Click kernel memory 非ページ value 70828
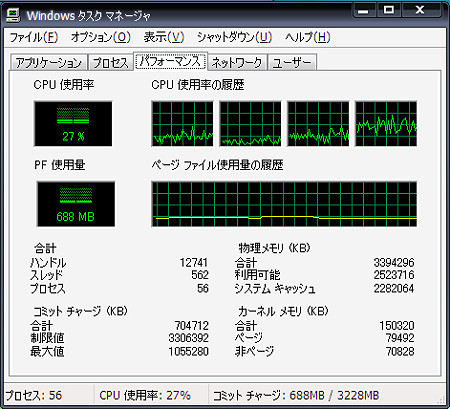Screen dimensions: 450x409 [400, 351]
